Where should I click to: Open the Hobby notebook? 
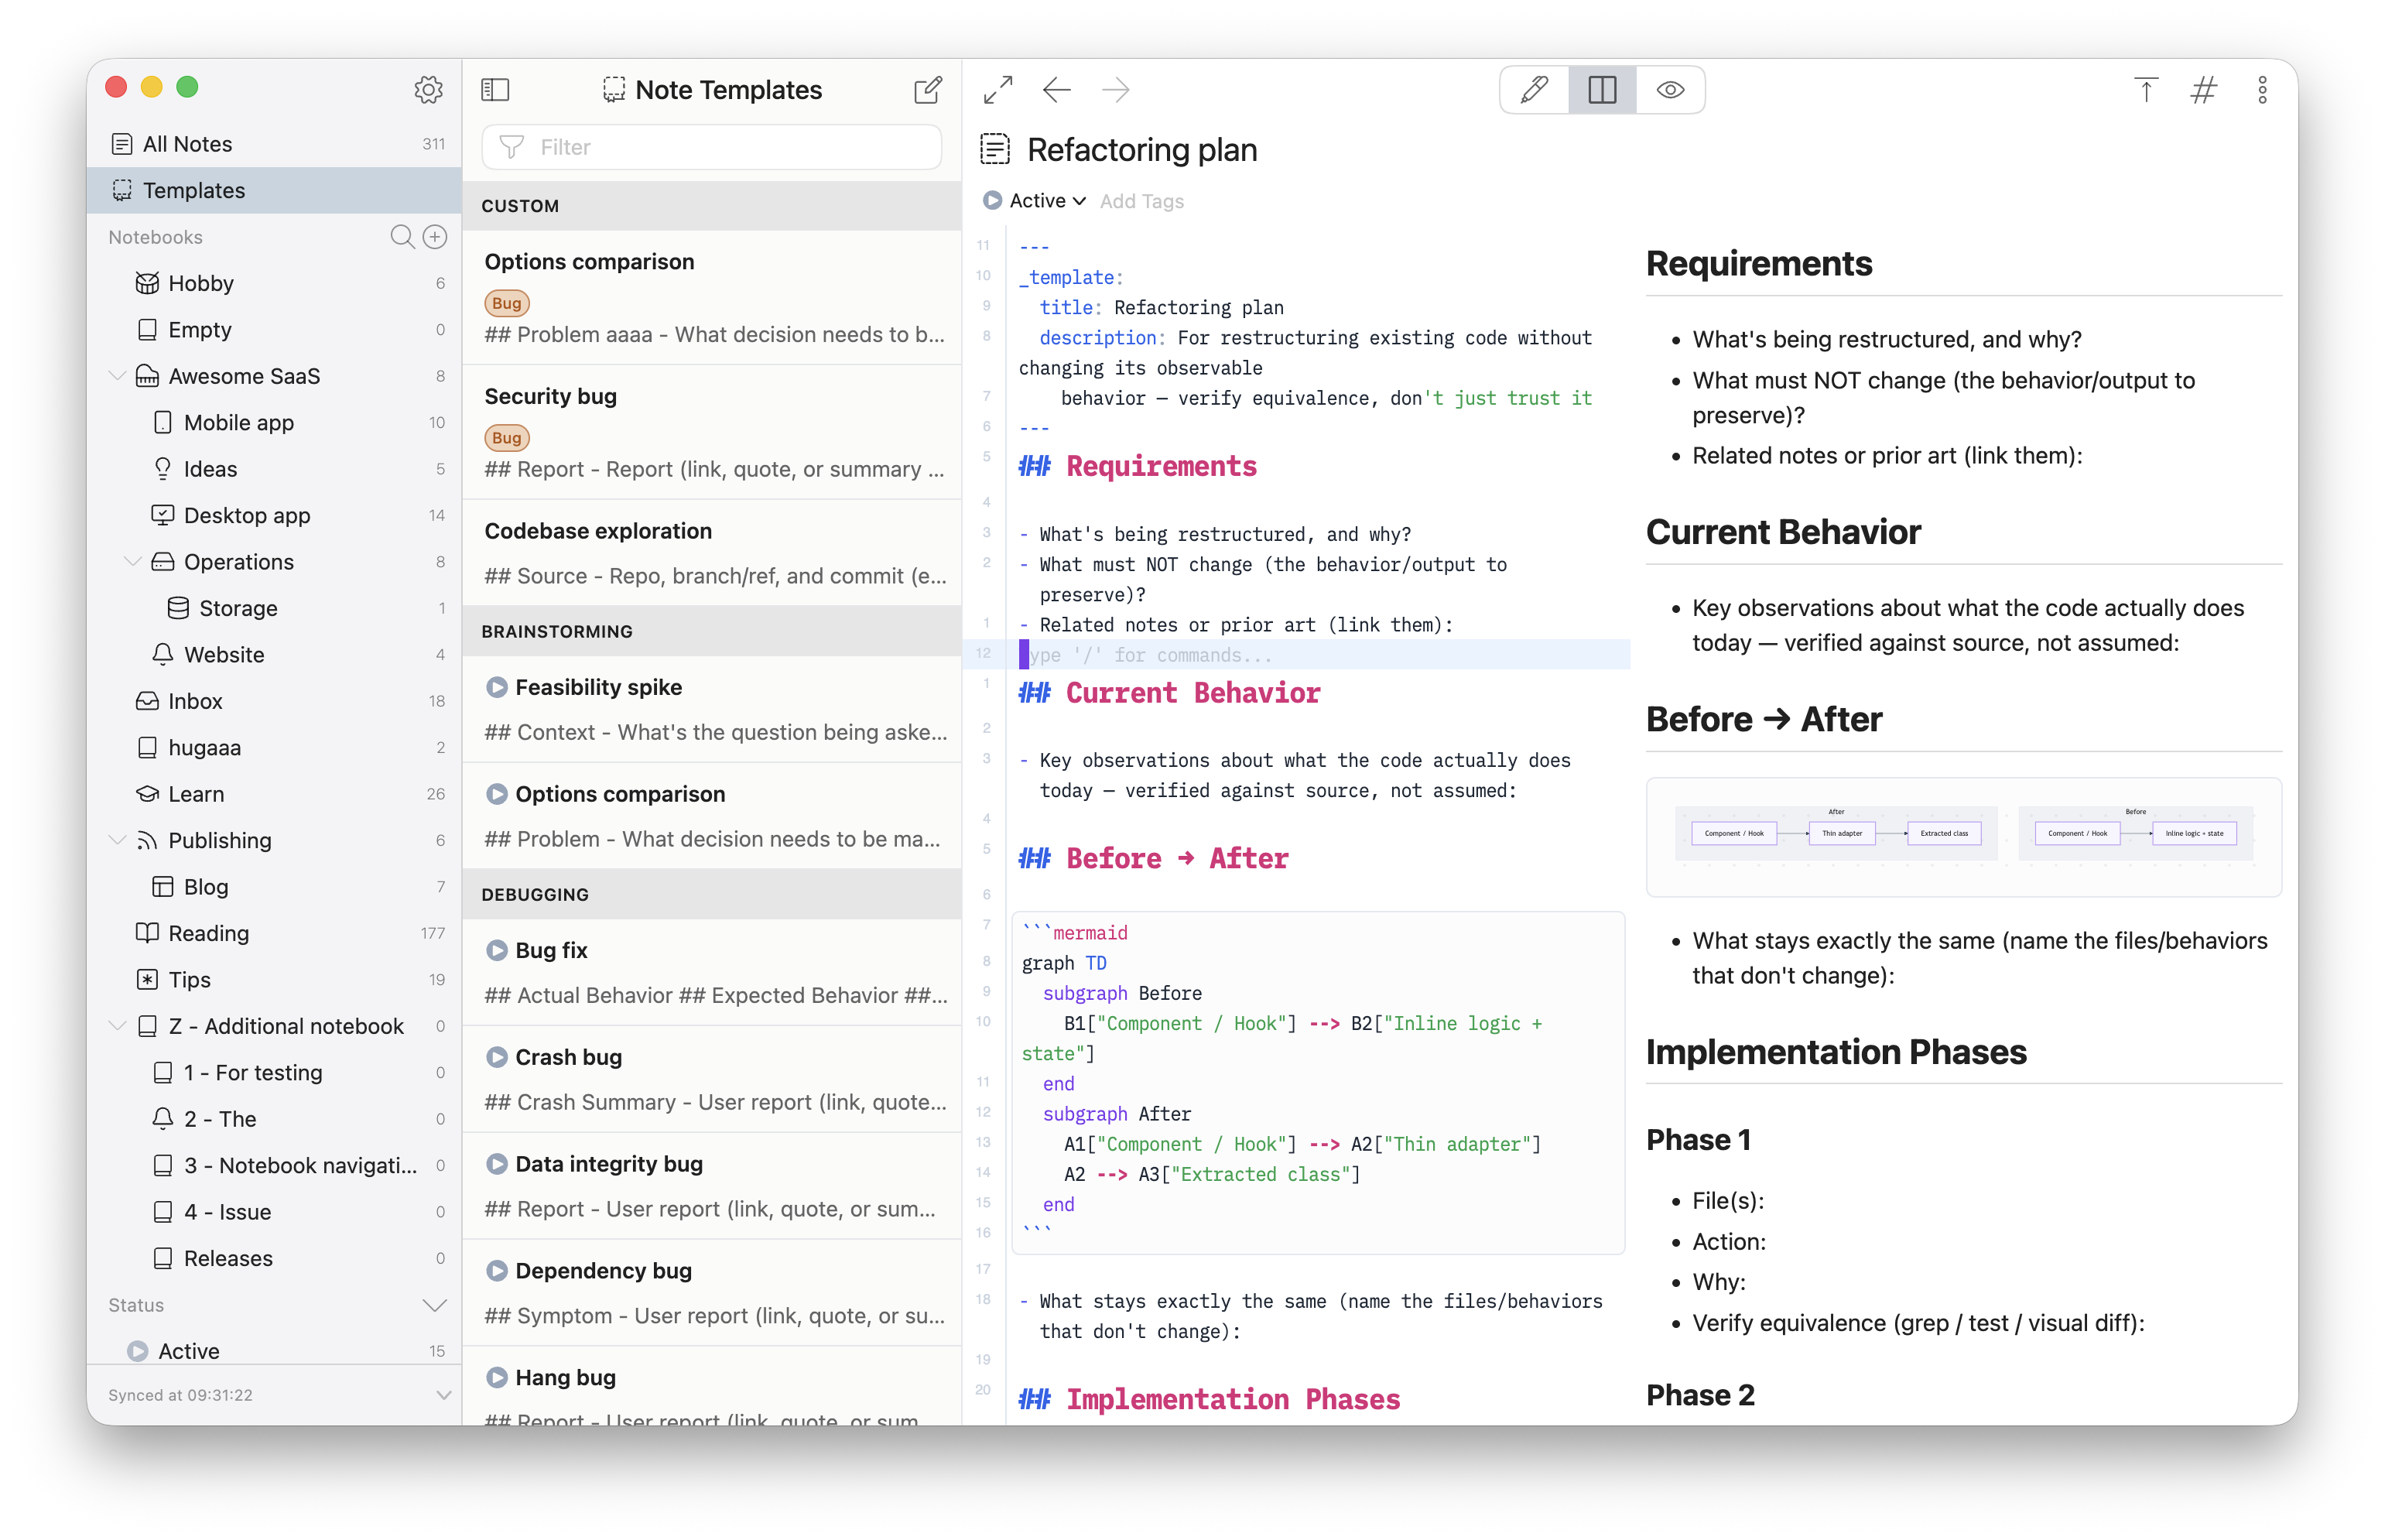(x=274, y=283)
